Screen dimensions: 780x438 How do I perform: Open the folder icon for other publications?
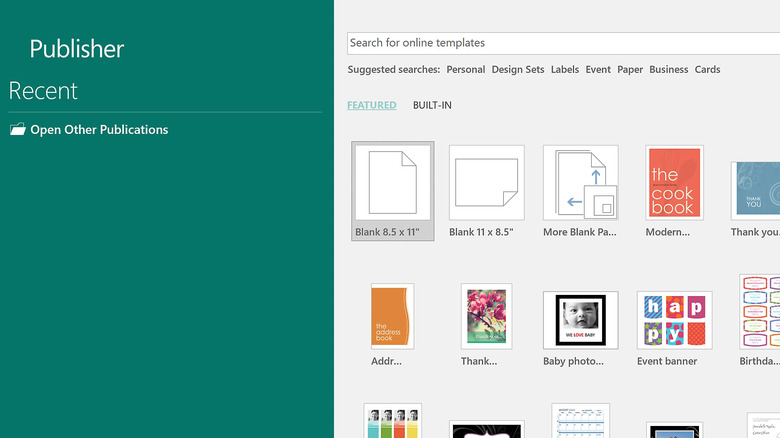coord(17,130)
